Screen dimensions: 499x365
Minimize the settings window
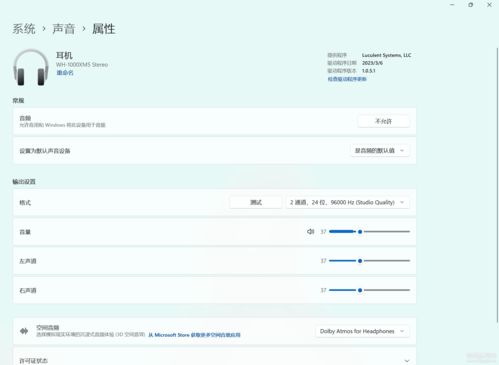tap(452, 5)
